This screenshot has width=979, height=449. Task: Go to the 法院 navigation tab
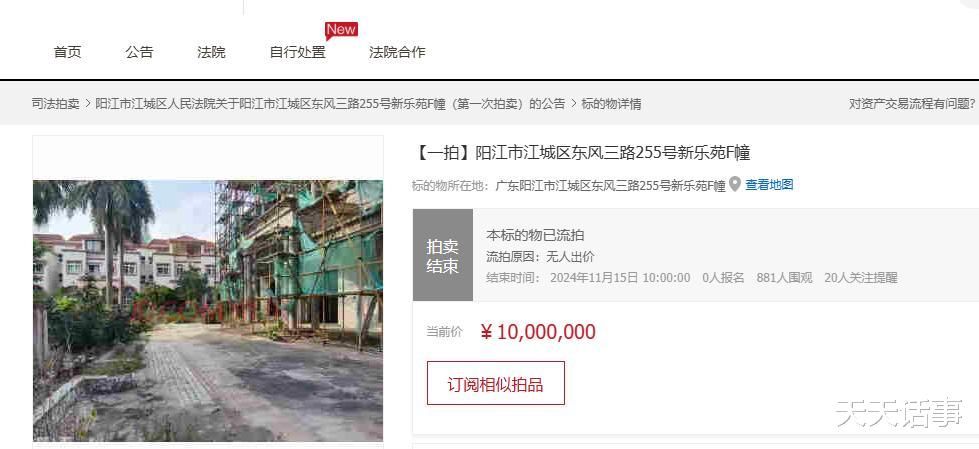click(x=211, y=52)
